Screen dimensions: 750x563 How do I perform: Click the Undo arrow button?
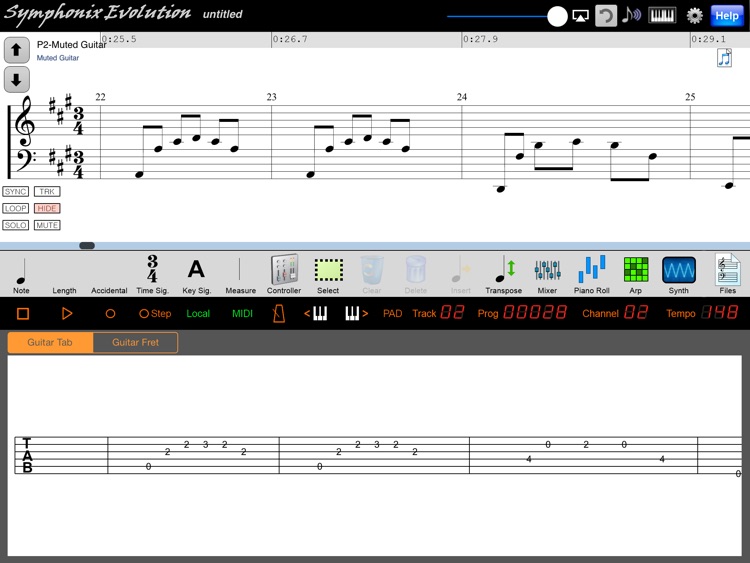[x=606, y=16]
